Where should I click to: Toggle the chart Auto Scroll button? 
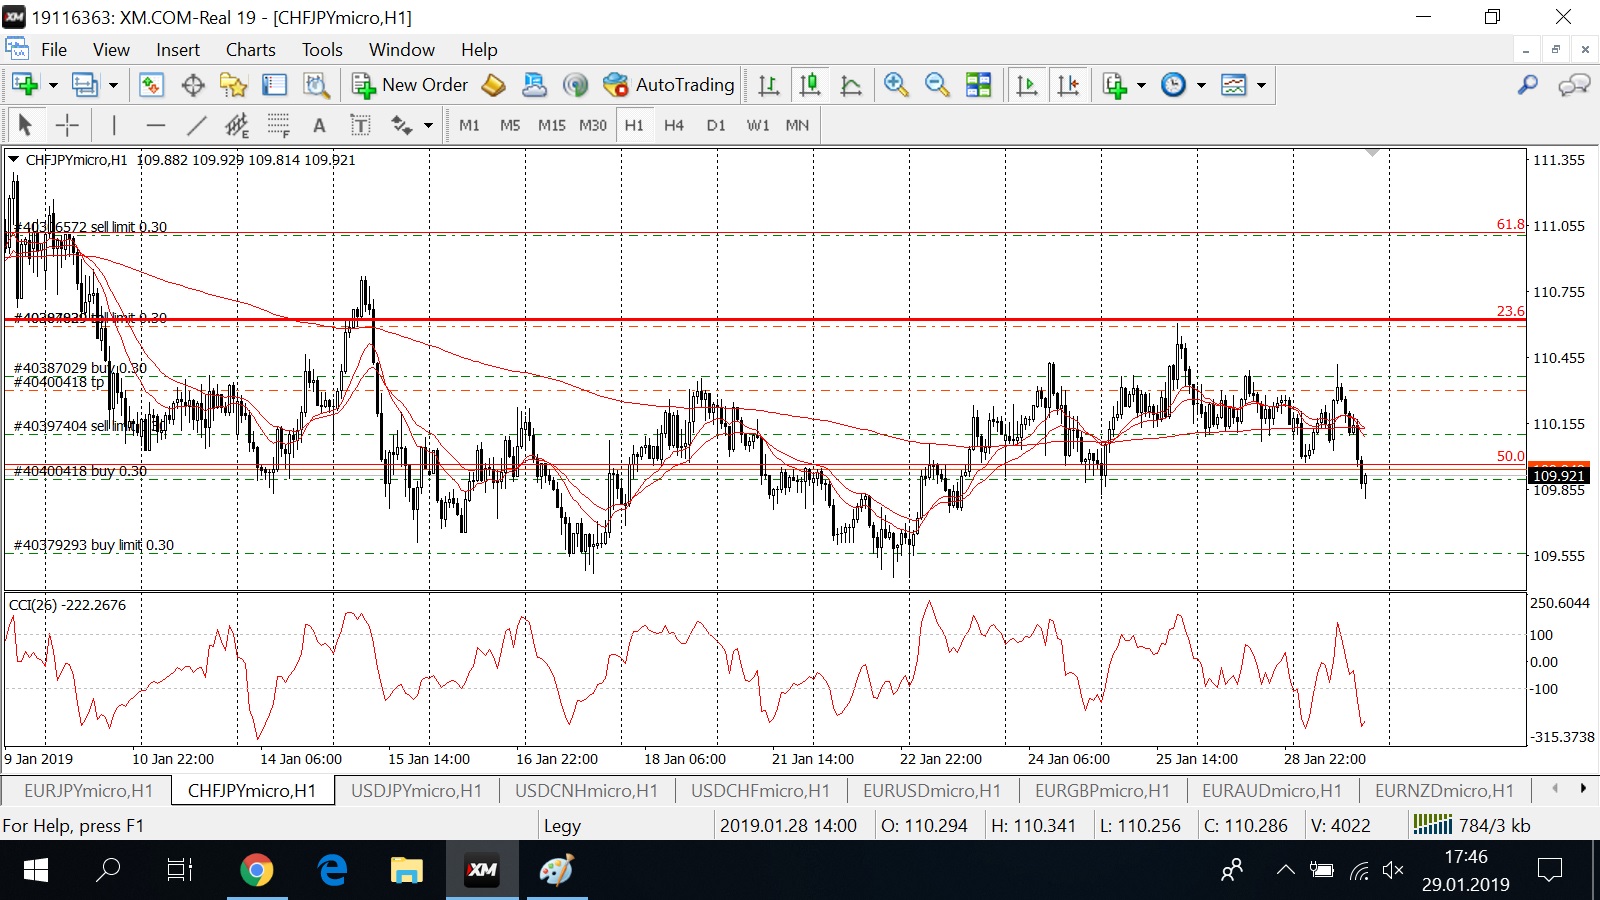tap(1027, 85)
